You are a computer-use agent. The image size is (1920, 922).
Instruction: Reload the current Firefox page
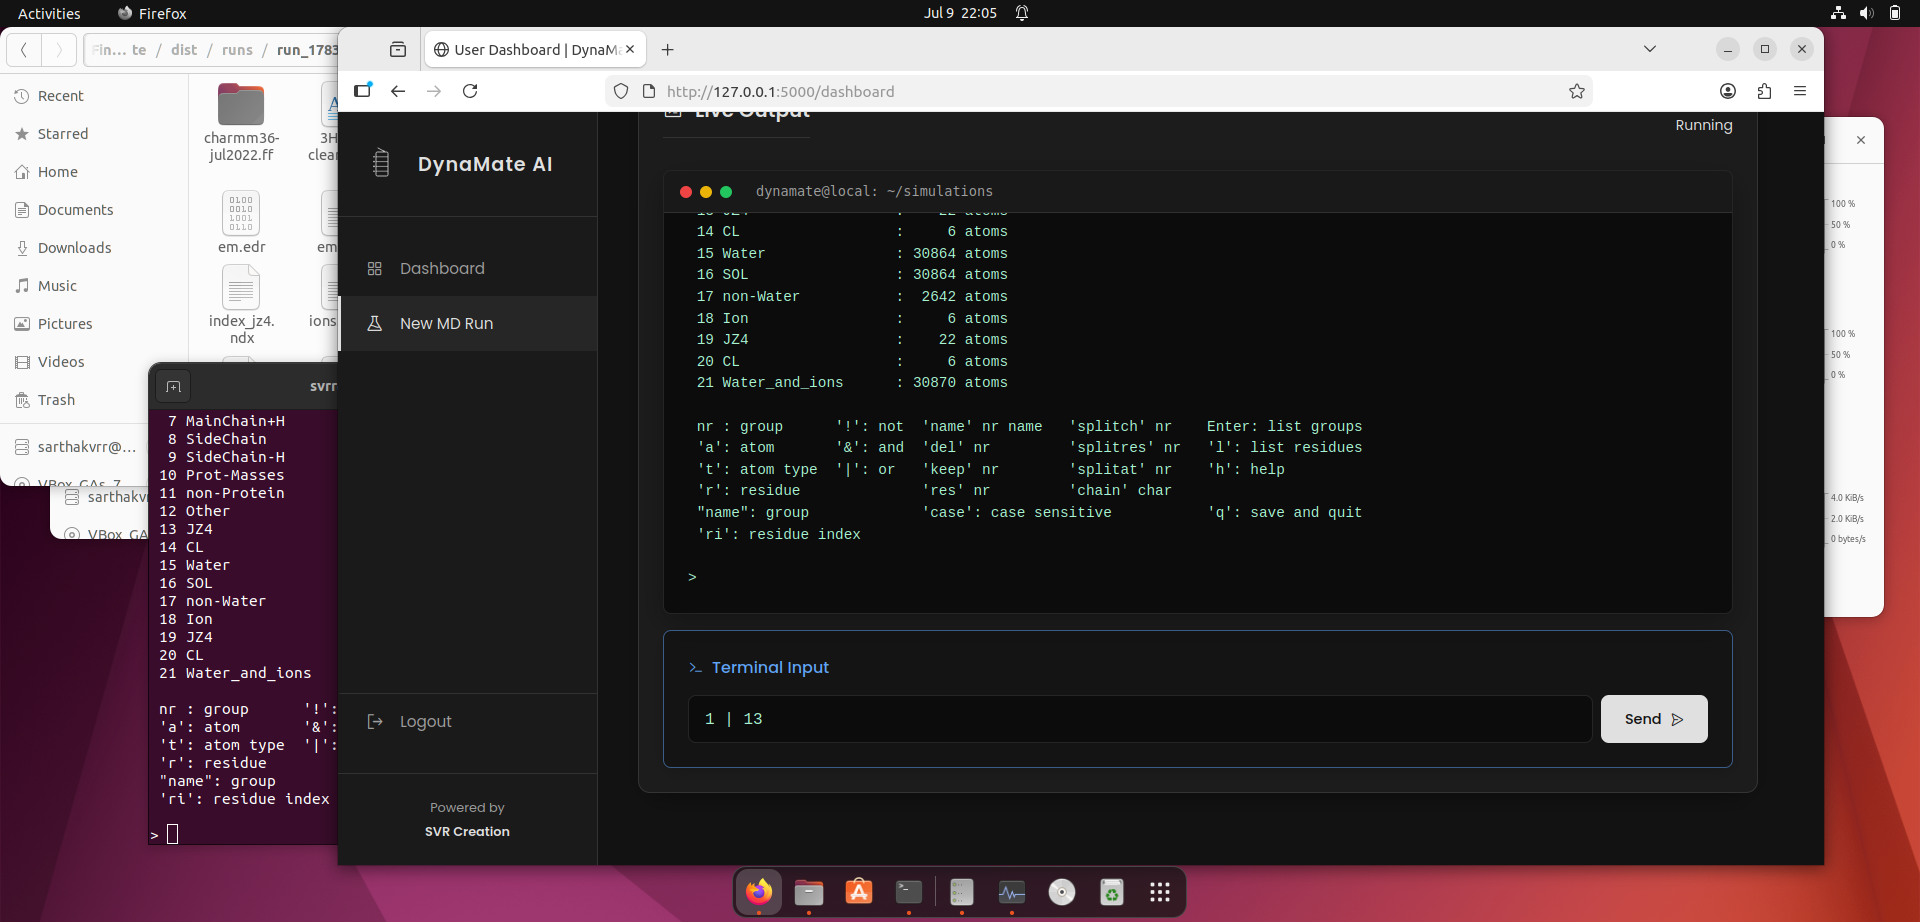(470, 91)
